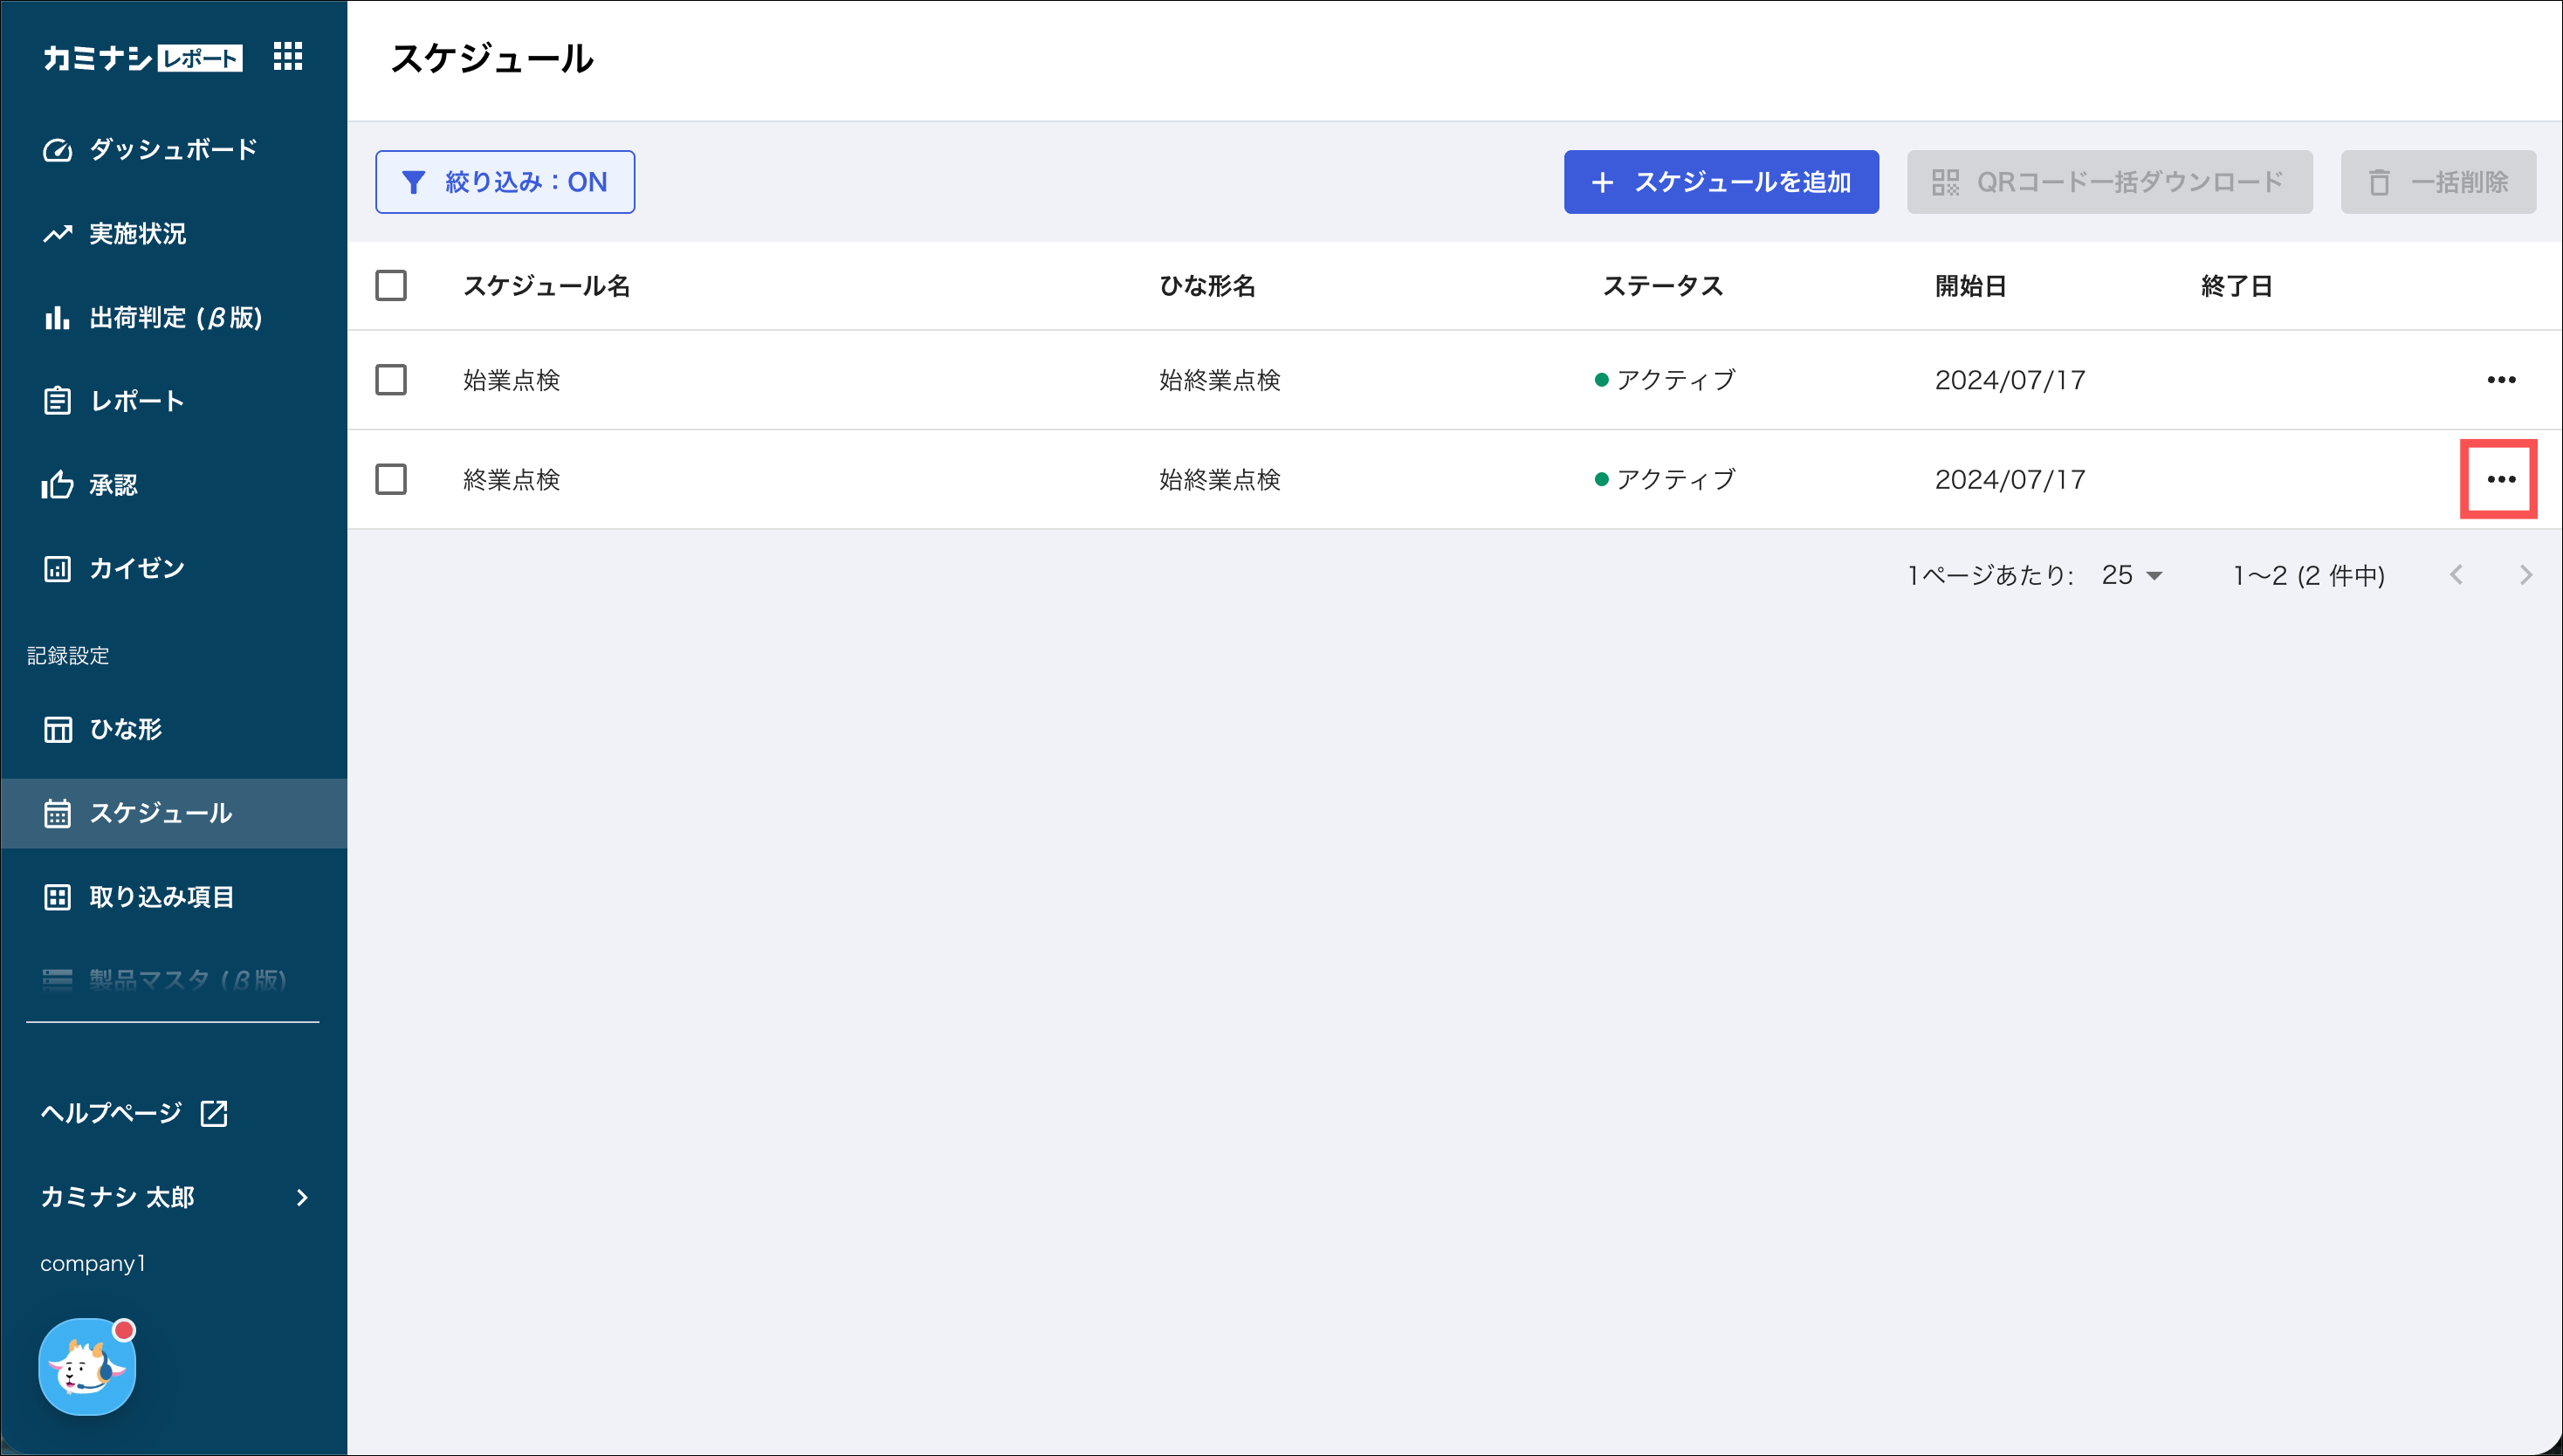Viewport: 2563px width, 1456px height.
Task: Open three-dot menu for 始業点検 row
Action: click(2500, 380)
